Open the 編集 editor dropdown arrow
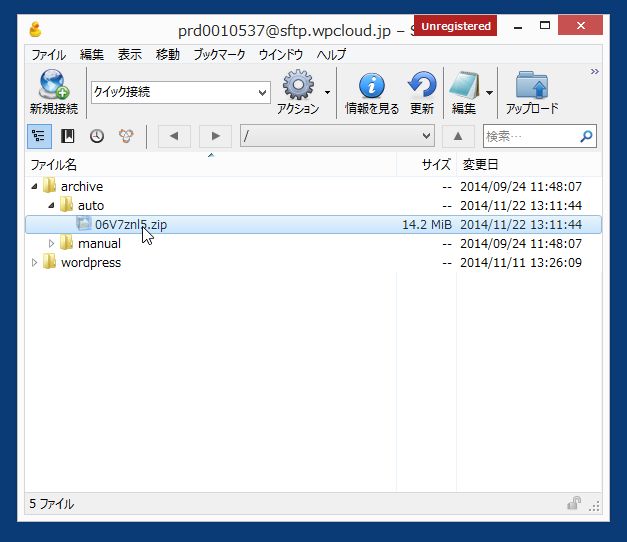The height and width of the screenshot is (542, 627). click(x=489, y=92)
